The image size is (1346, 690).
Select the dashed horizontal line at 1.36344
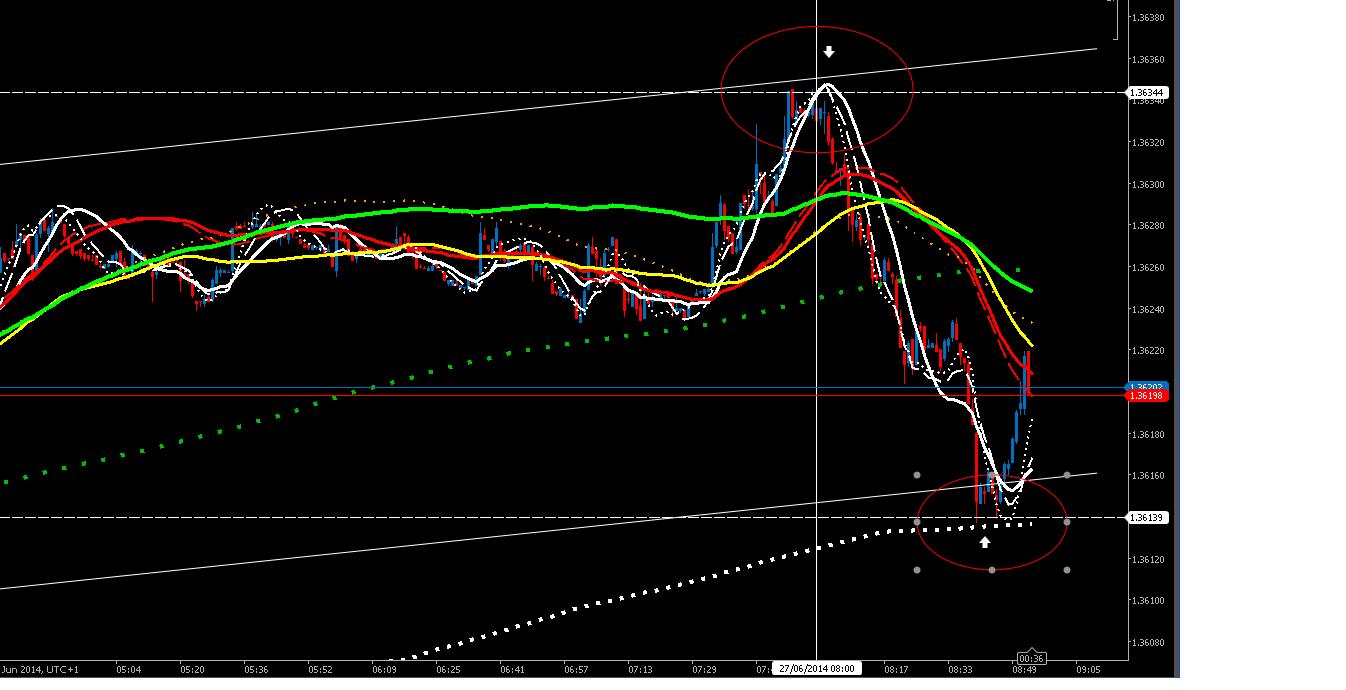pos(400,90)
